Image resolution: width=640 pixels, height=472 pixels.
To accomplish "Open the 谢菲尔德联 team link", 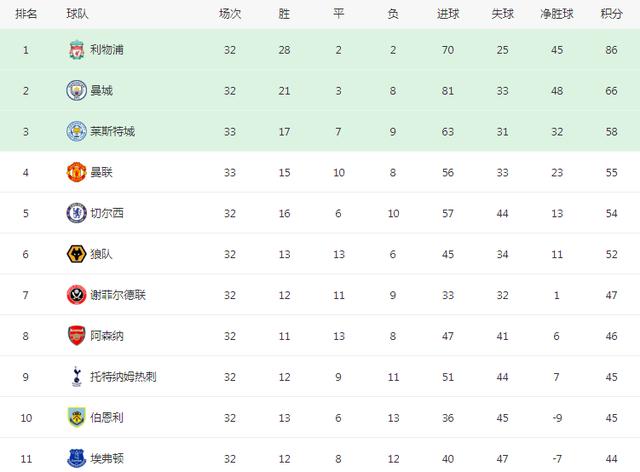I will pos(118,295).
